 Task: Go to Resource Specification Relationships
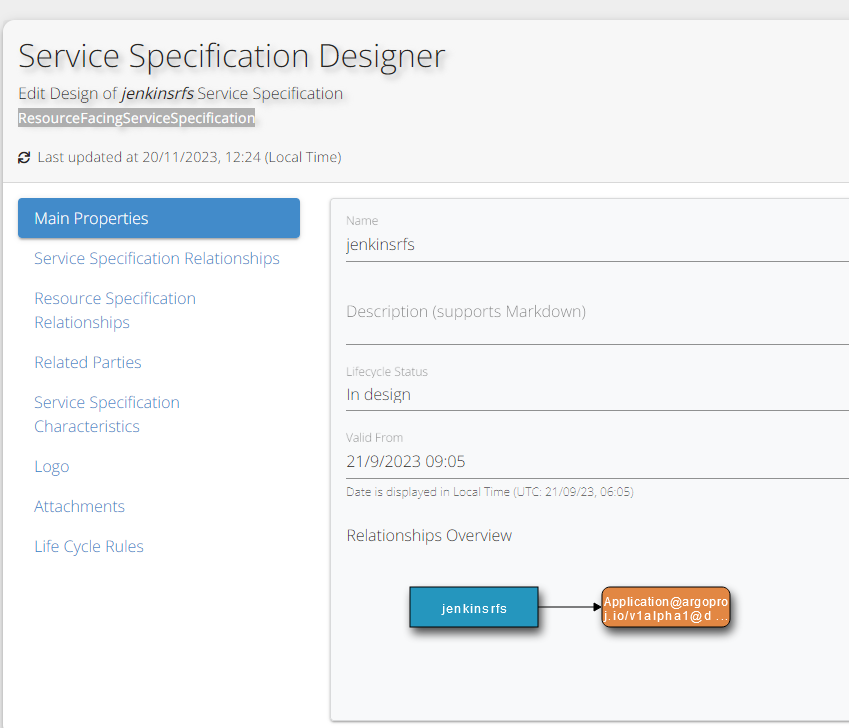coord(115,310)
